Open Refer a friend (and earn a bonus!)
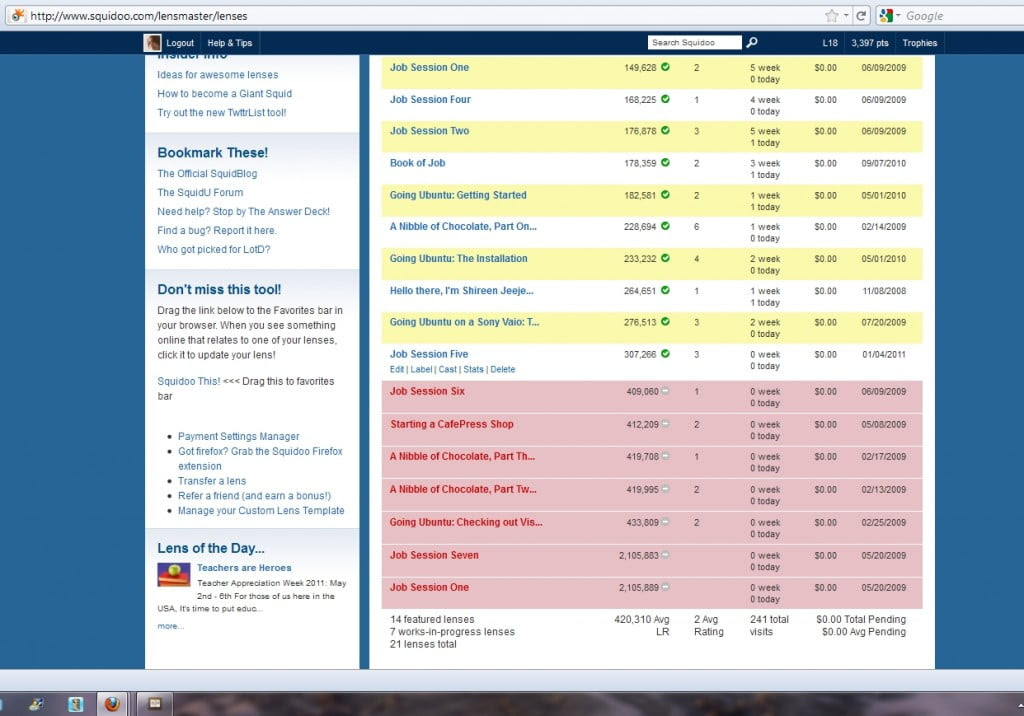Image resolution: width=1024 pixels, height=716 pixels. pyautogui.click(x=254, y=496)
